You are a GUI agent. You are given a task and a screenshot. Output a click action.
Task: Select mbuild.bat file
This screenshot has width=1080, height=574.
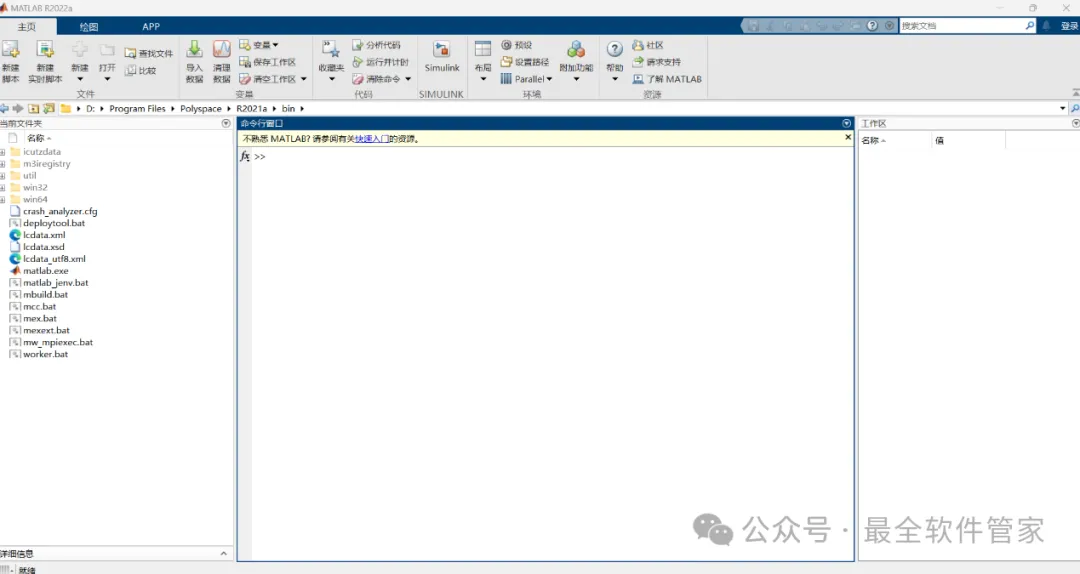tap(45, 295)
